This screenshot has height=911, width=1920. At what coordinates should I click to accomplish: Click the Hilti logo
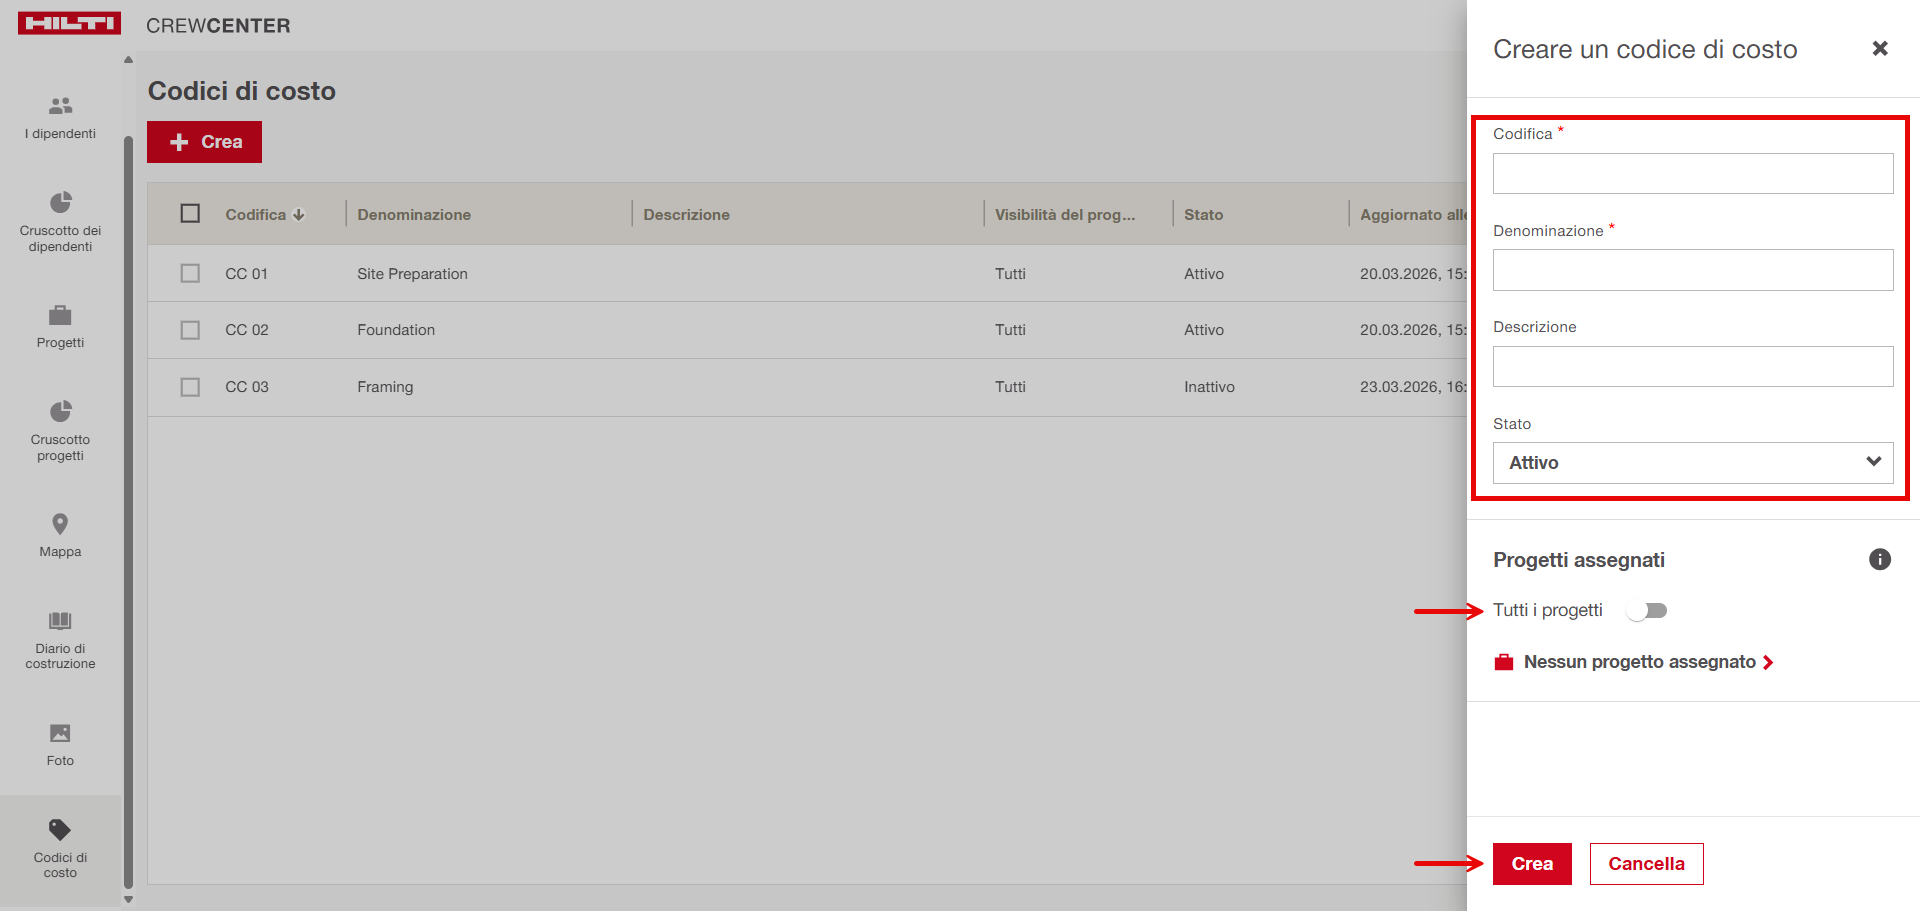coord(69,24)
